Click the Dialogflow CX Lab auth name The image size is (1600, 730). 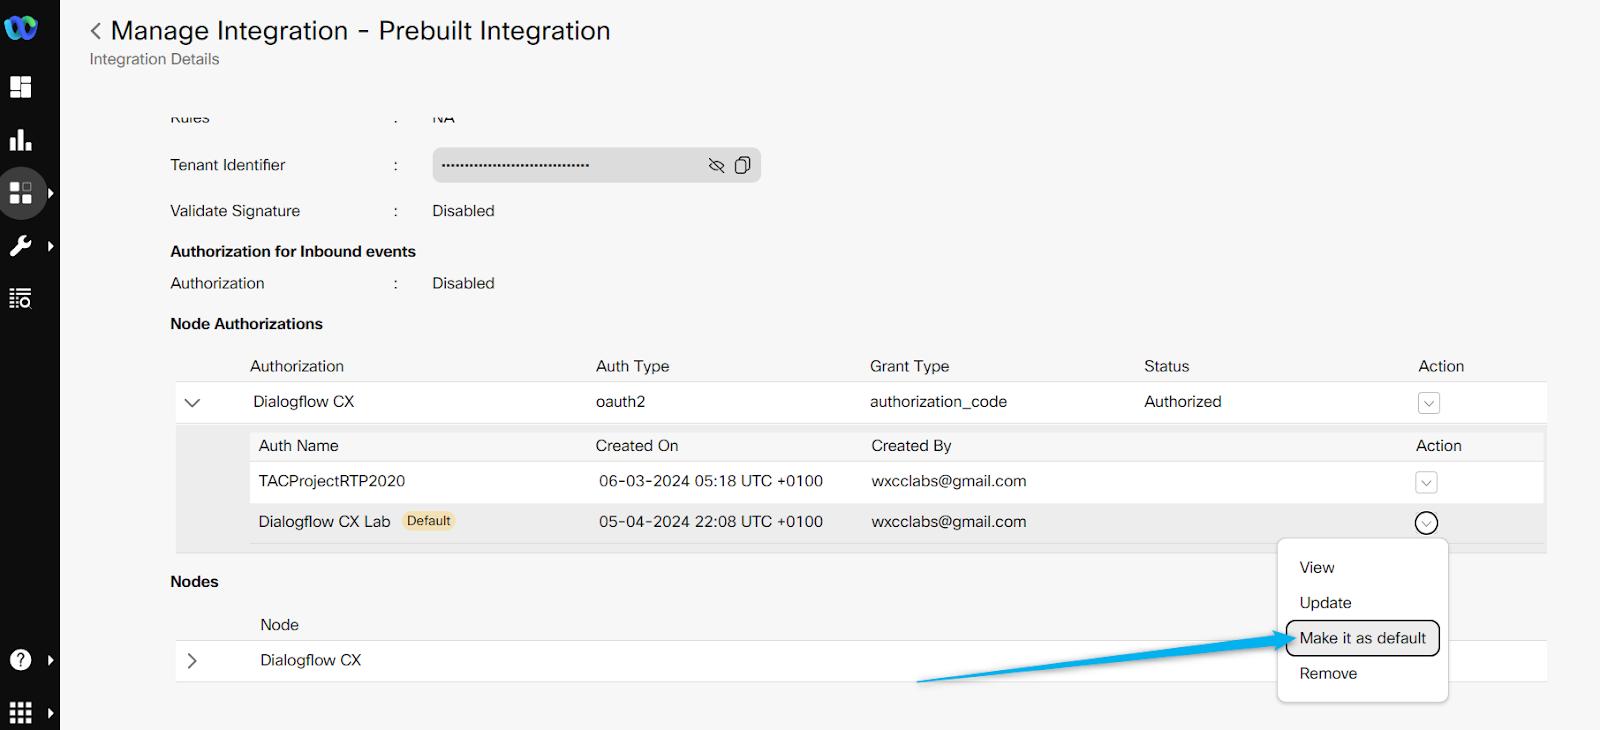point(324,522)
